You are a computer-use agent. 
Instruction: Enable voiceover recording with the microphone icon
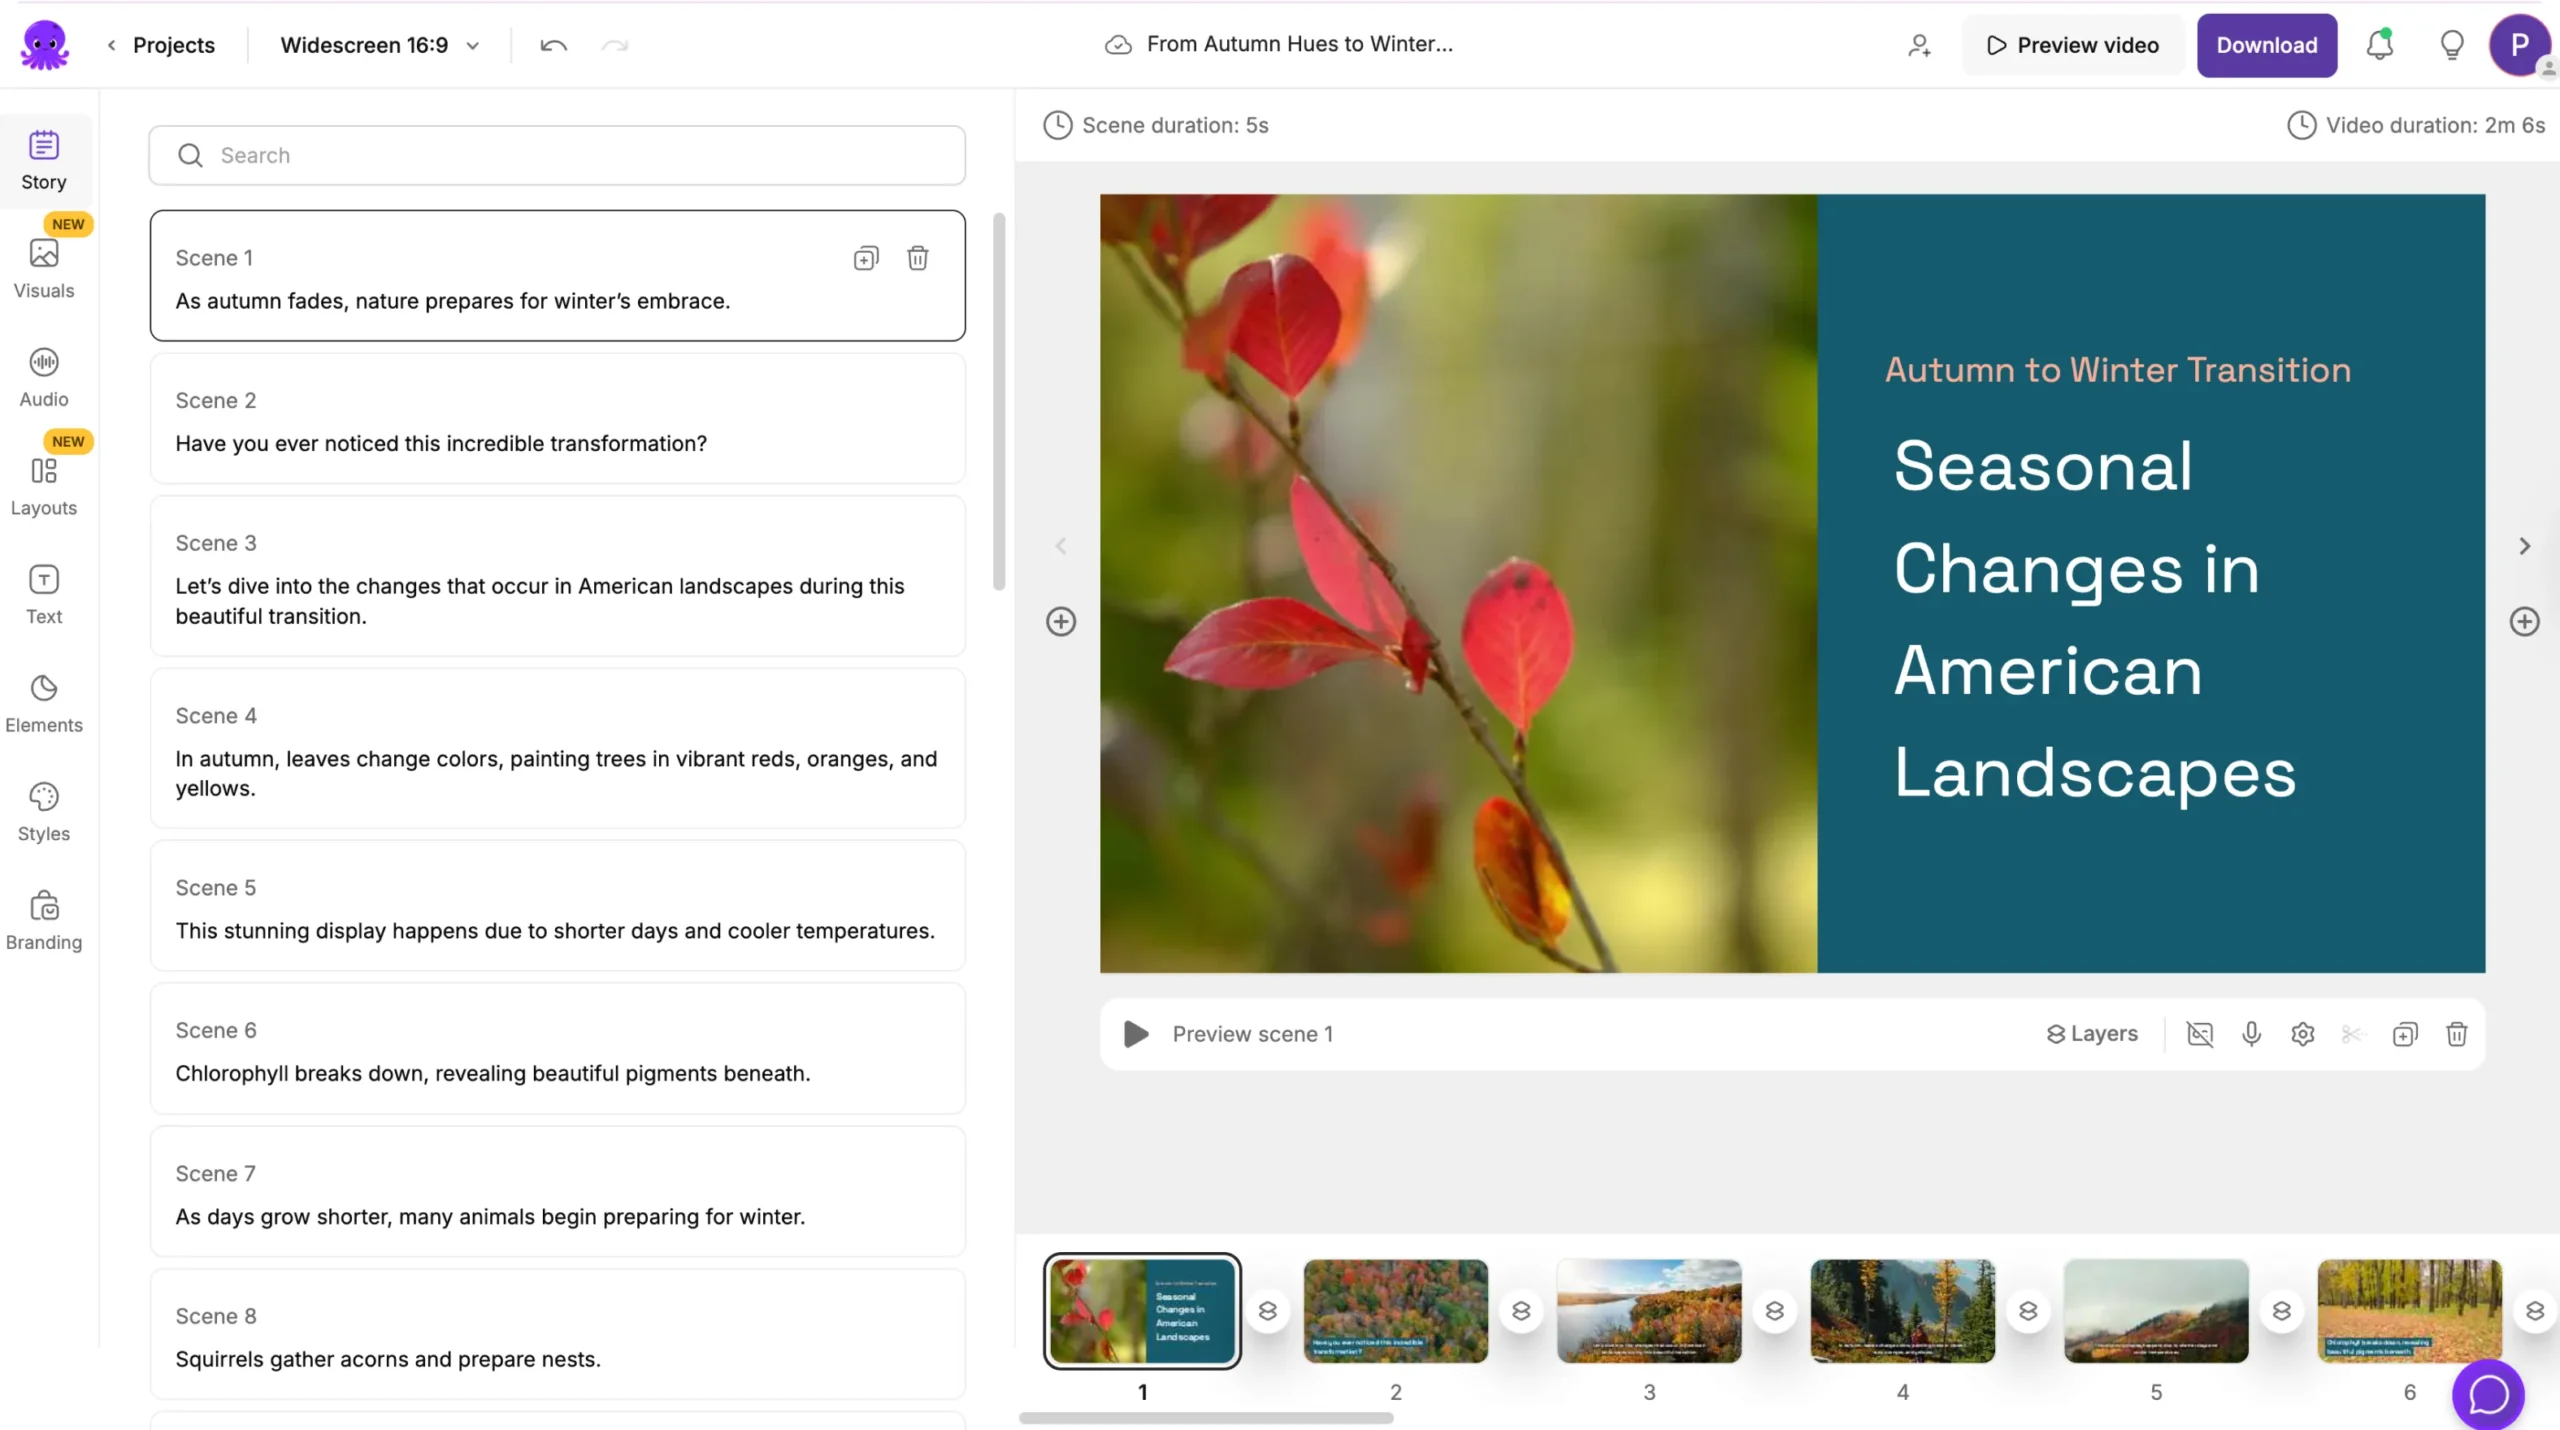2251,1034
